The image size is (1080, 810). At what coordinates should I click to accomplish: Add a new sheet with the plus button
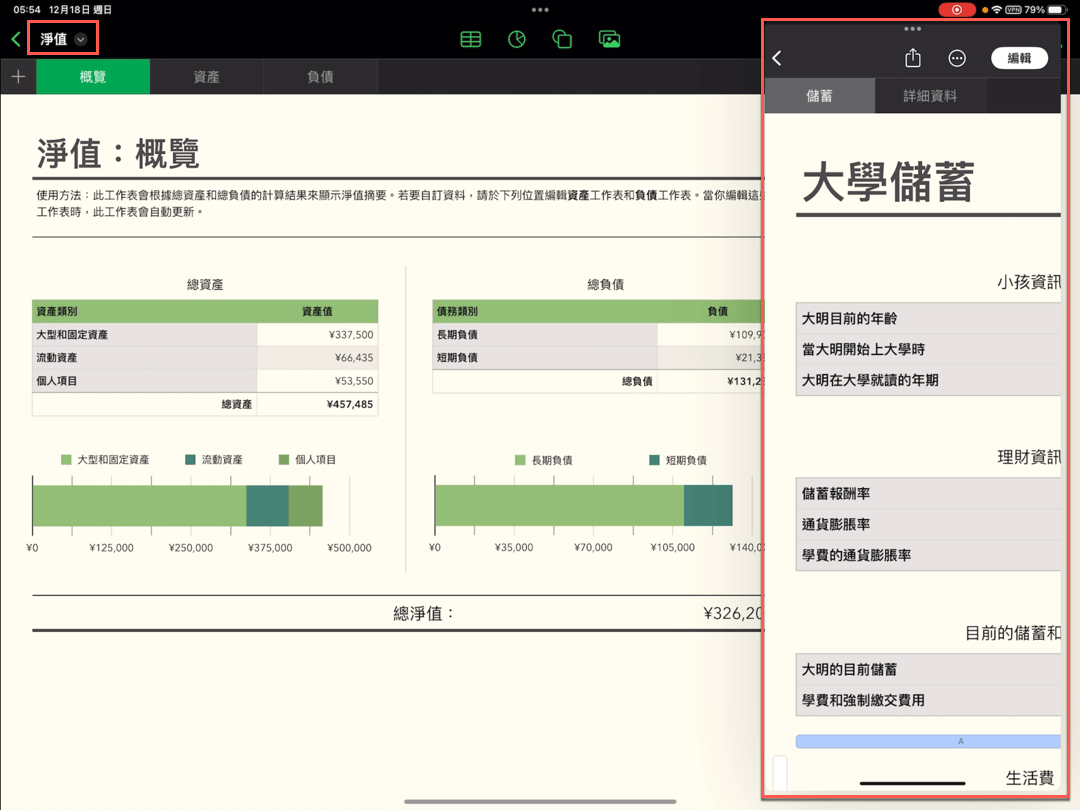click(x=18, y=76)
